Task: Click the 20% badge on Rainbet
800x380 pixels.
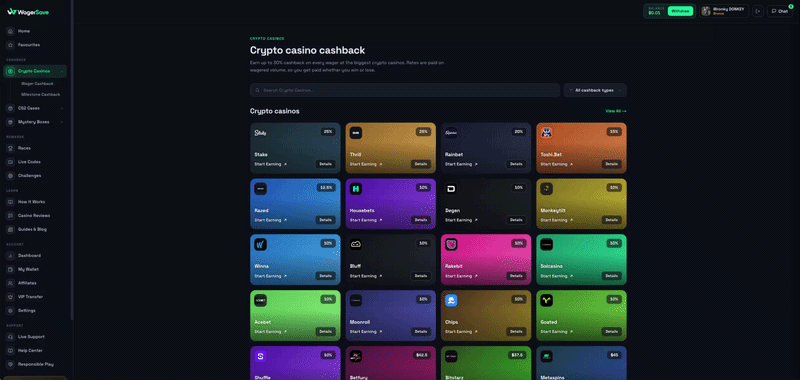Action: [x=519, y=132]
